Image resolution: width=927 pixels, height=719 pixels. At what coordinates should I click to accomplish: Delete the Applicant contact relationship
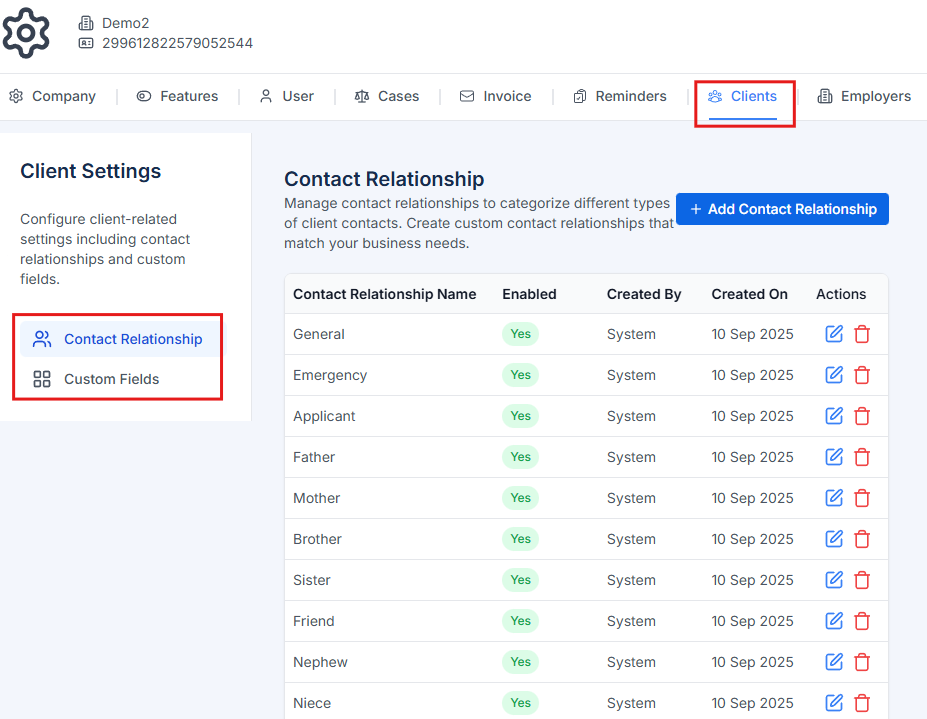pyautogui.click(x=862, y=416)
